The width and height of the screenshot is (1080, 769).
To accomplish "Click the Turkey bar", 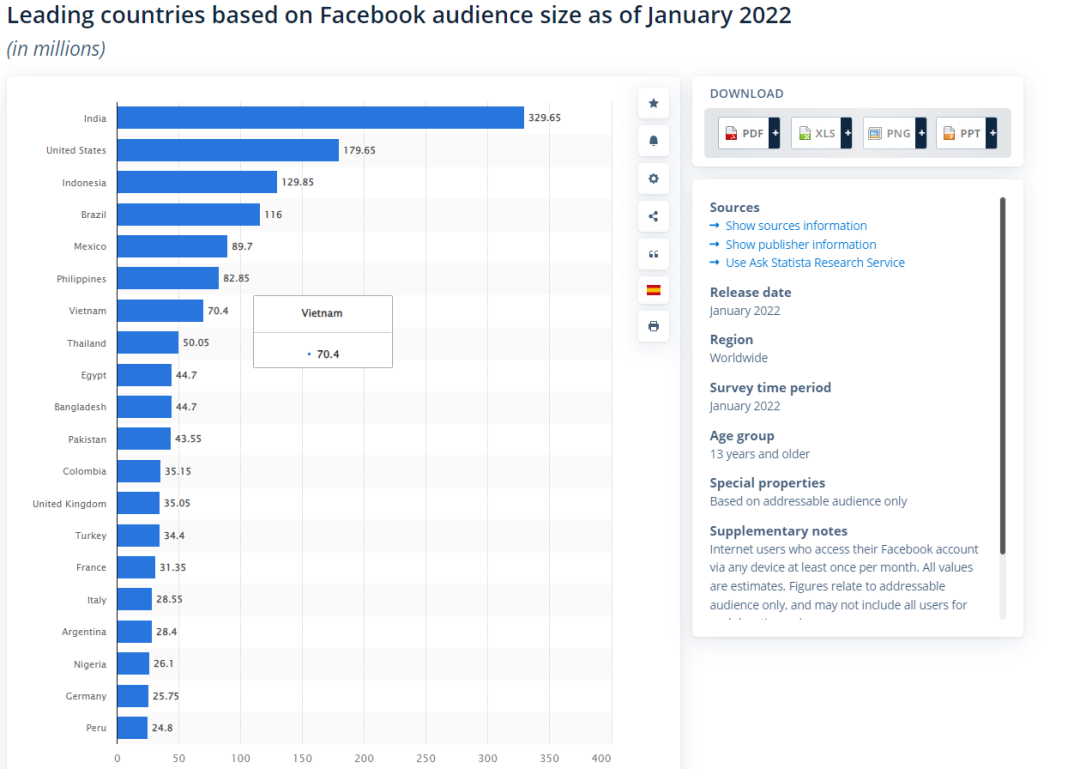I will pos(138,535).
